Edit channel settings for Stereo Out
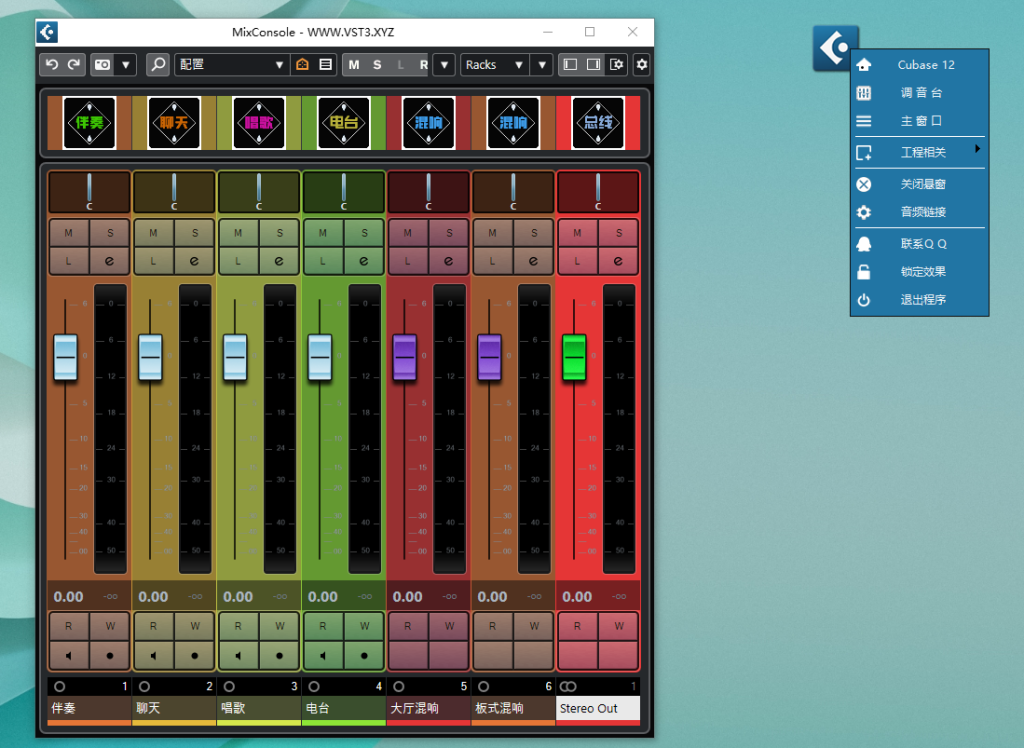 (x=618, y=261)
